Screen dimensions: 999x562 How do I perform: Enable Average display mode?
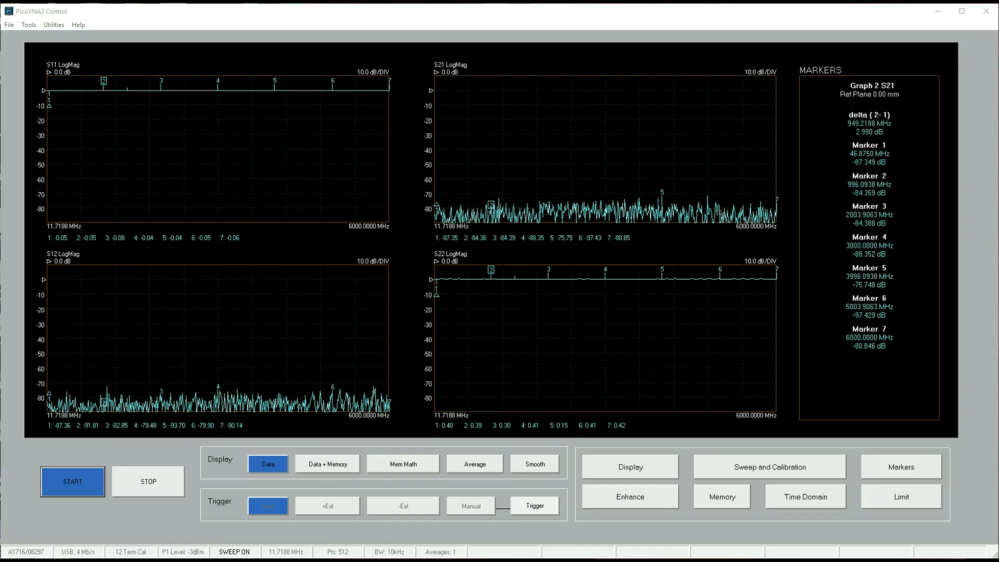pos(474,464)
